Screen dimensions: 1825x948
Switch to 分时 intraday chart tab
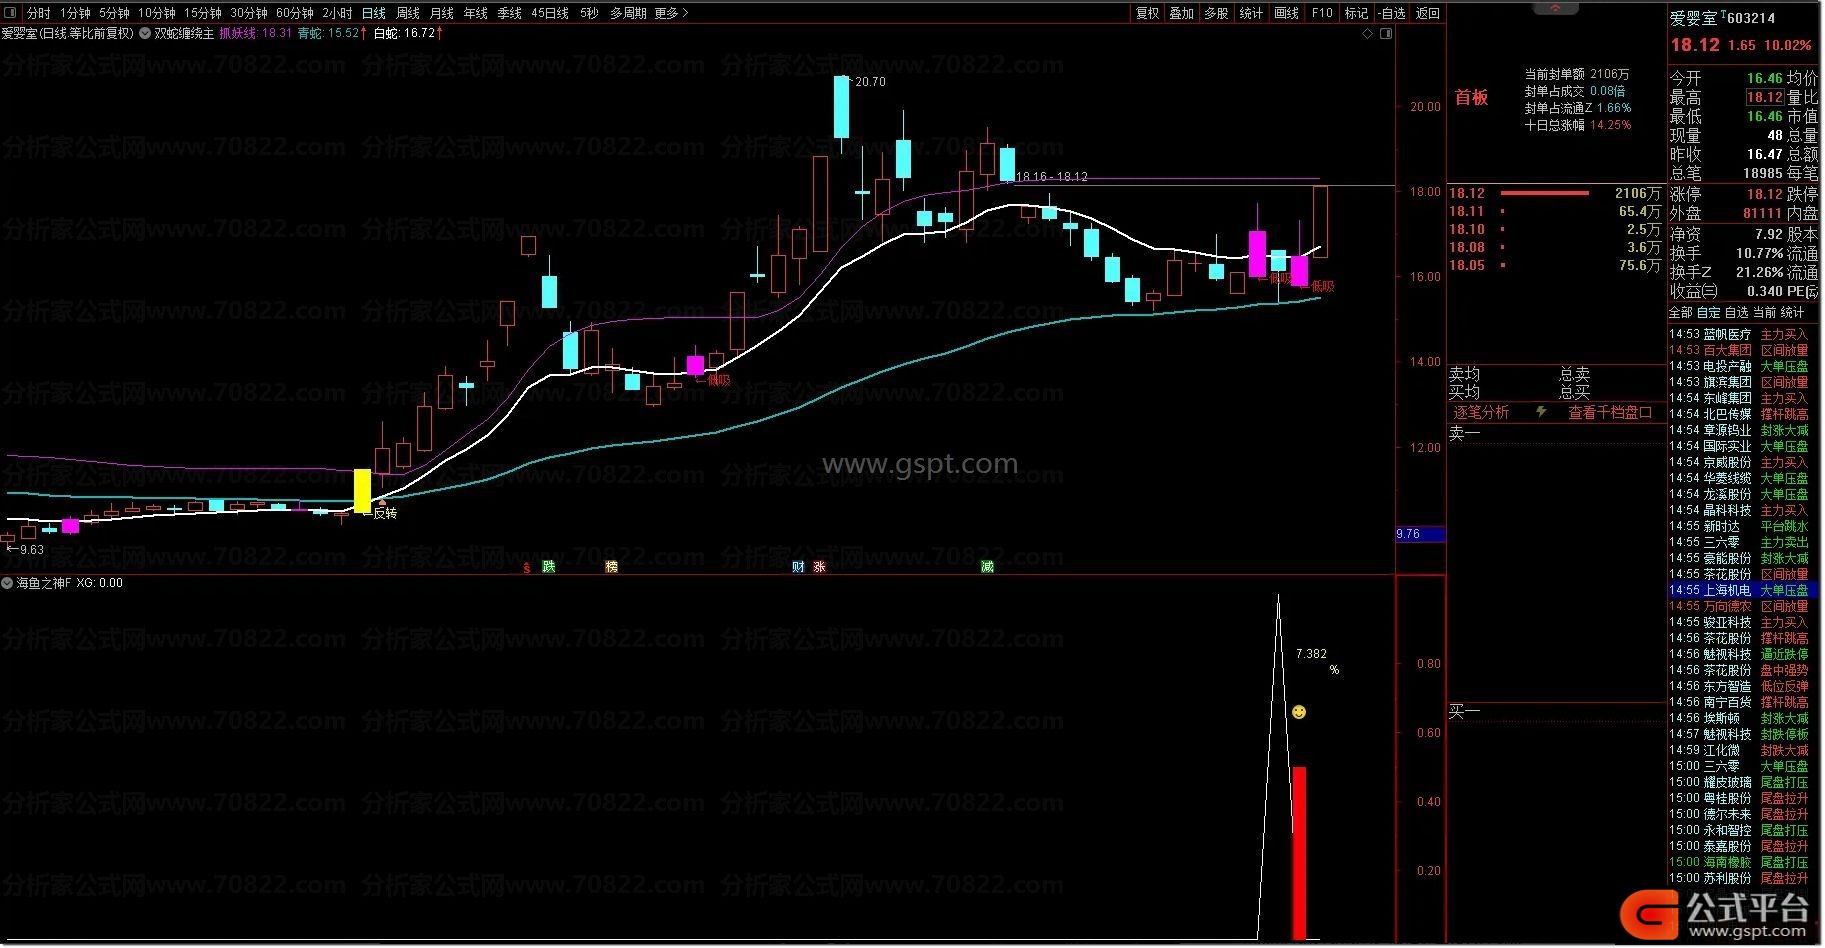coord(39,13)
